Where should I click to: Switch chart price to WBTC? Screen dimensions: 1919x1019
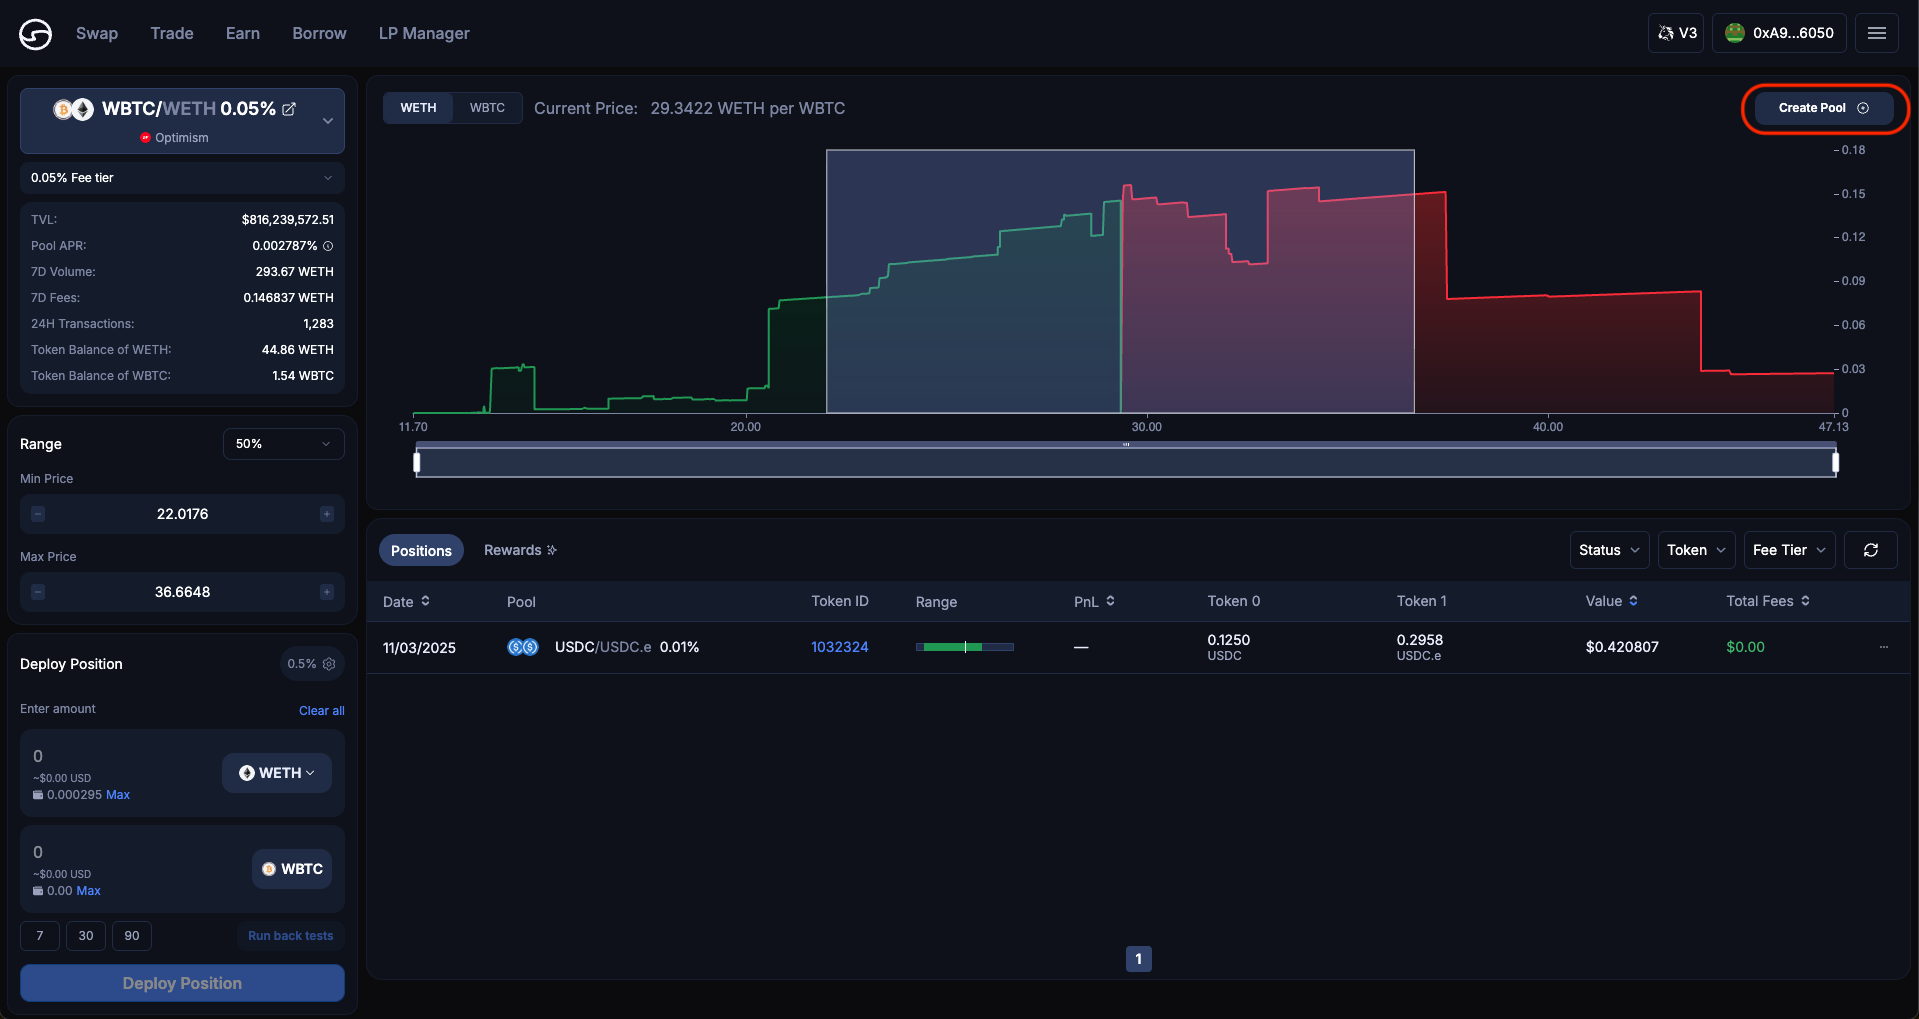[487, 108]
